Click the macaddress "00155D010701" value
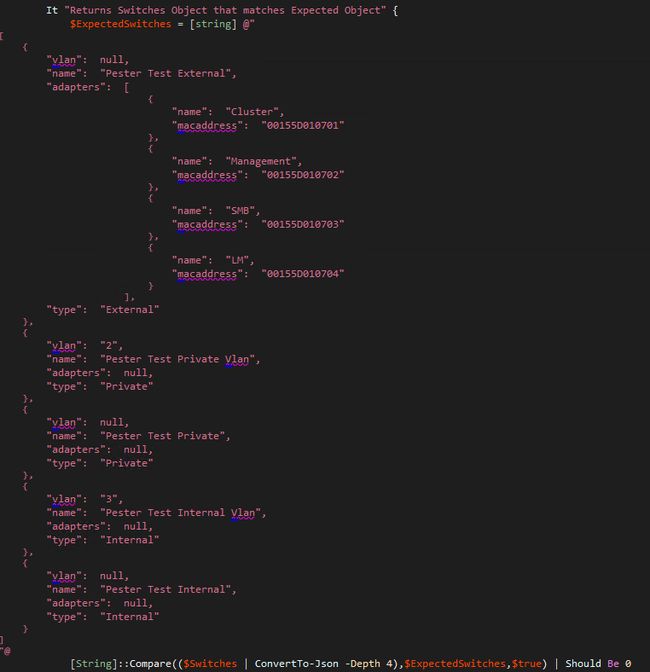 click(303, 126)
